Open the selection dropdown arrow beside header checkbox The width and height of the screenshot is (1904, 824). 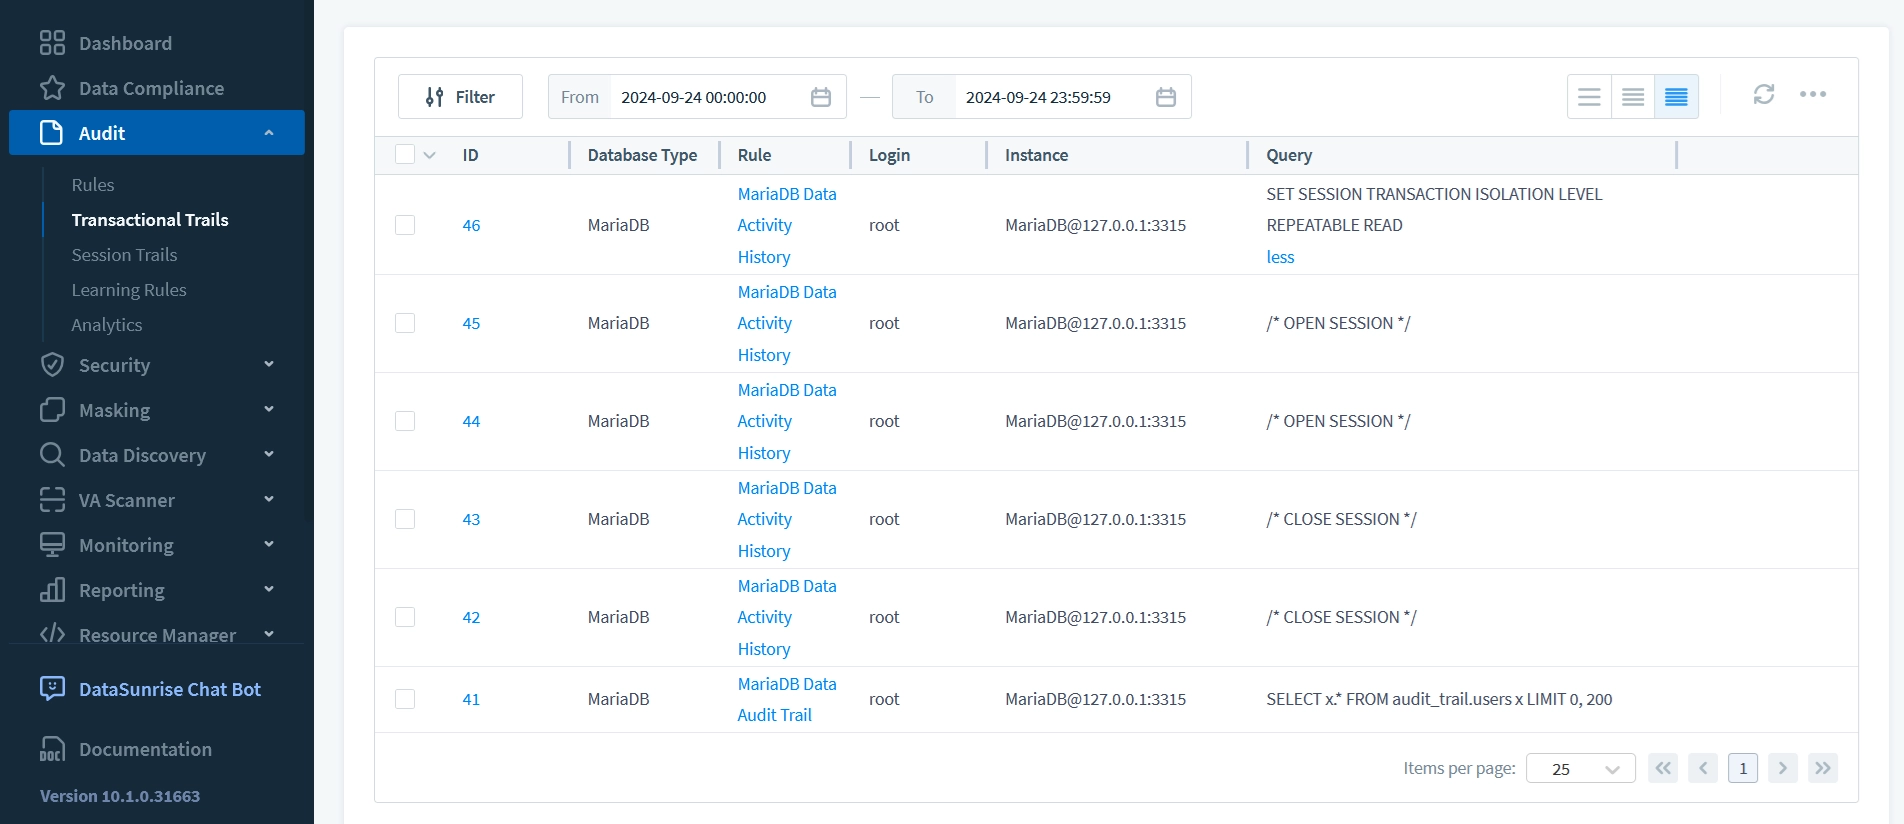[x=430, y=155]
